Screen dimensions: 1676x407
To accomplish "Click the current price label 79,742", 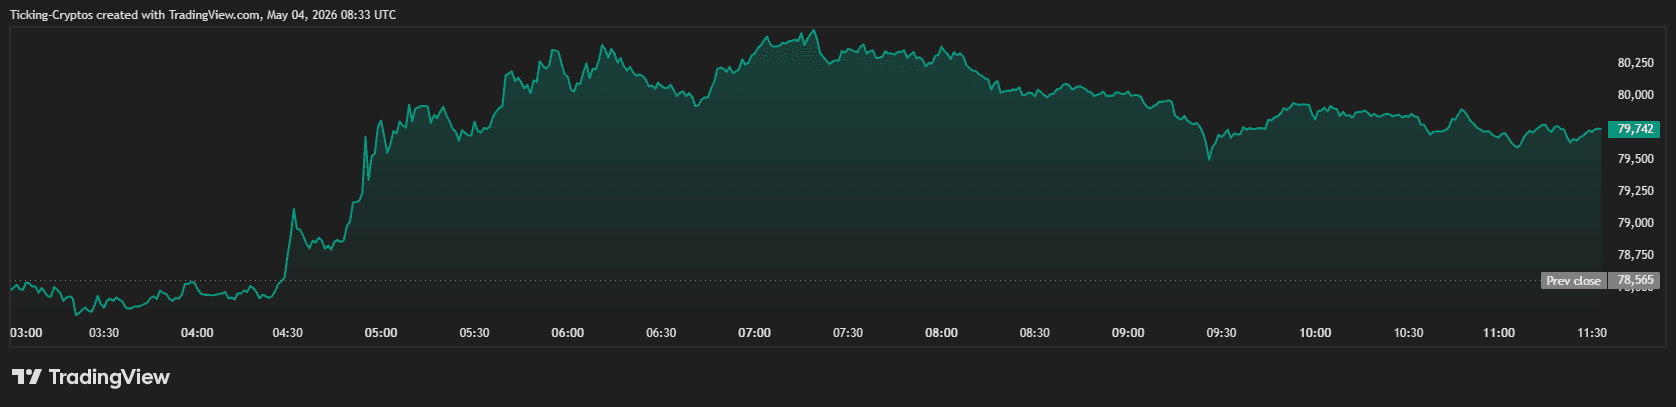I will [x=1633, y=129].
